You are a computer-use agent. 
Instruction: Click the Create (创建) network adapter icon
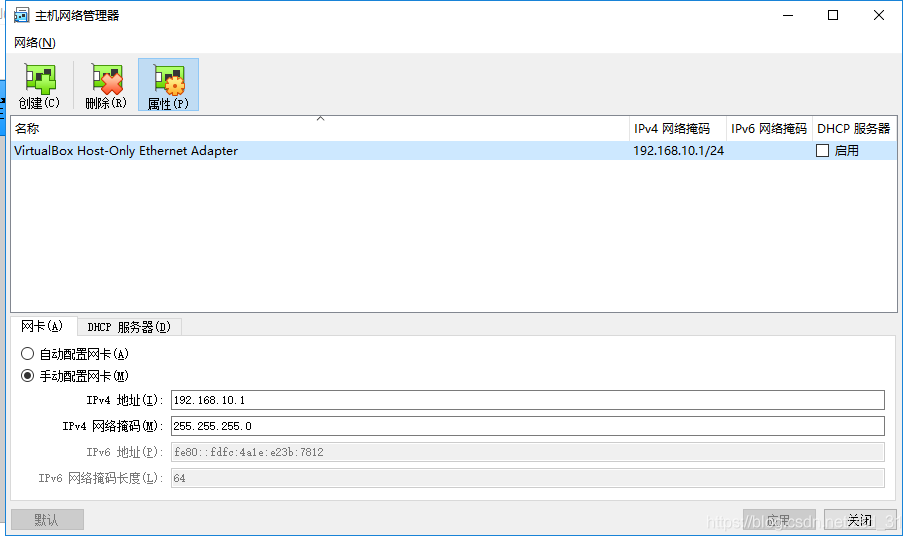click(x=40, y=85)
